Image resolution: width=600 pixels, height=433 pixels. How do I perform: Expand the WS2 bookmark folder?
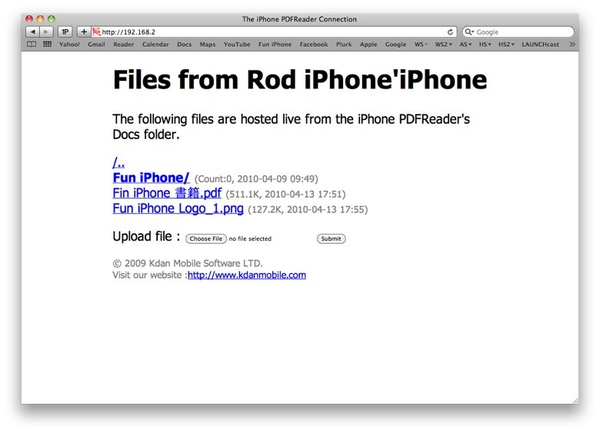443,44
